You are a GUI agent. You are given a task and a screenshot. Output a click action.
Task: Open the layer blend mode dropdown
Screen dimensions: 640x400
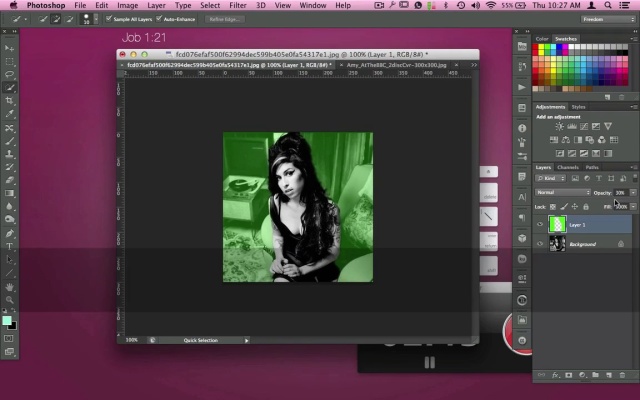tap(563, 192)
